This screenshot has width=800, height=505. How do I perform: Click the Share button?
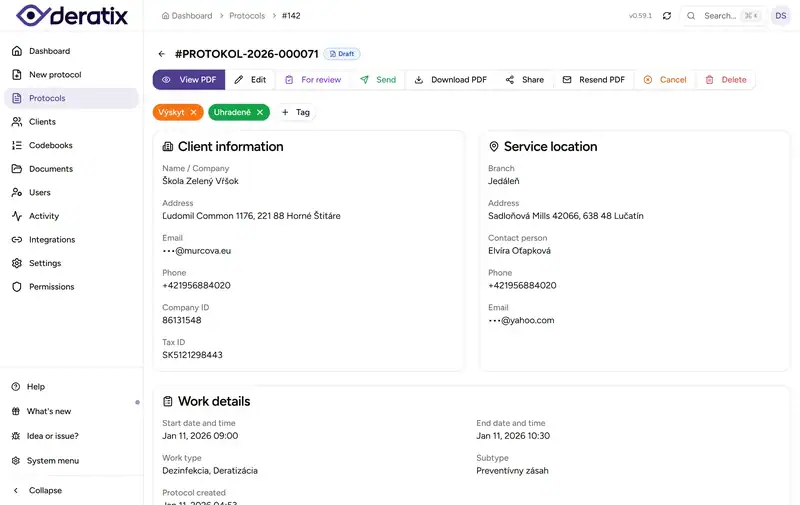pyautogui.click(x=525, y=80)
